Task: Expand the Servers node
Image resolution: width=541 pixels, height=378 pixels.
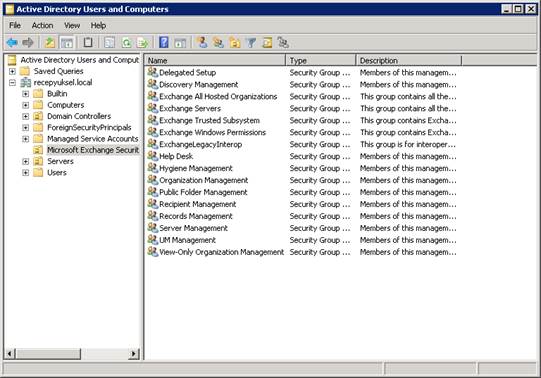Action: coord(26,161)
